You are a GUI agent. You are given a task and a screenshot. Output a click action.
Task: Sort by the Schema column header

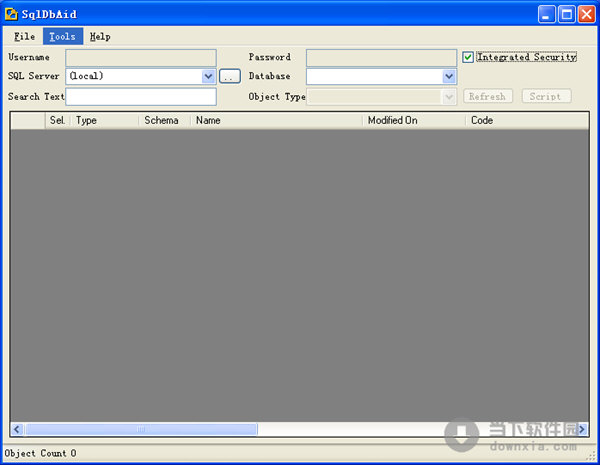pyautogui.click(x=165, y=120)
